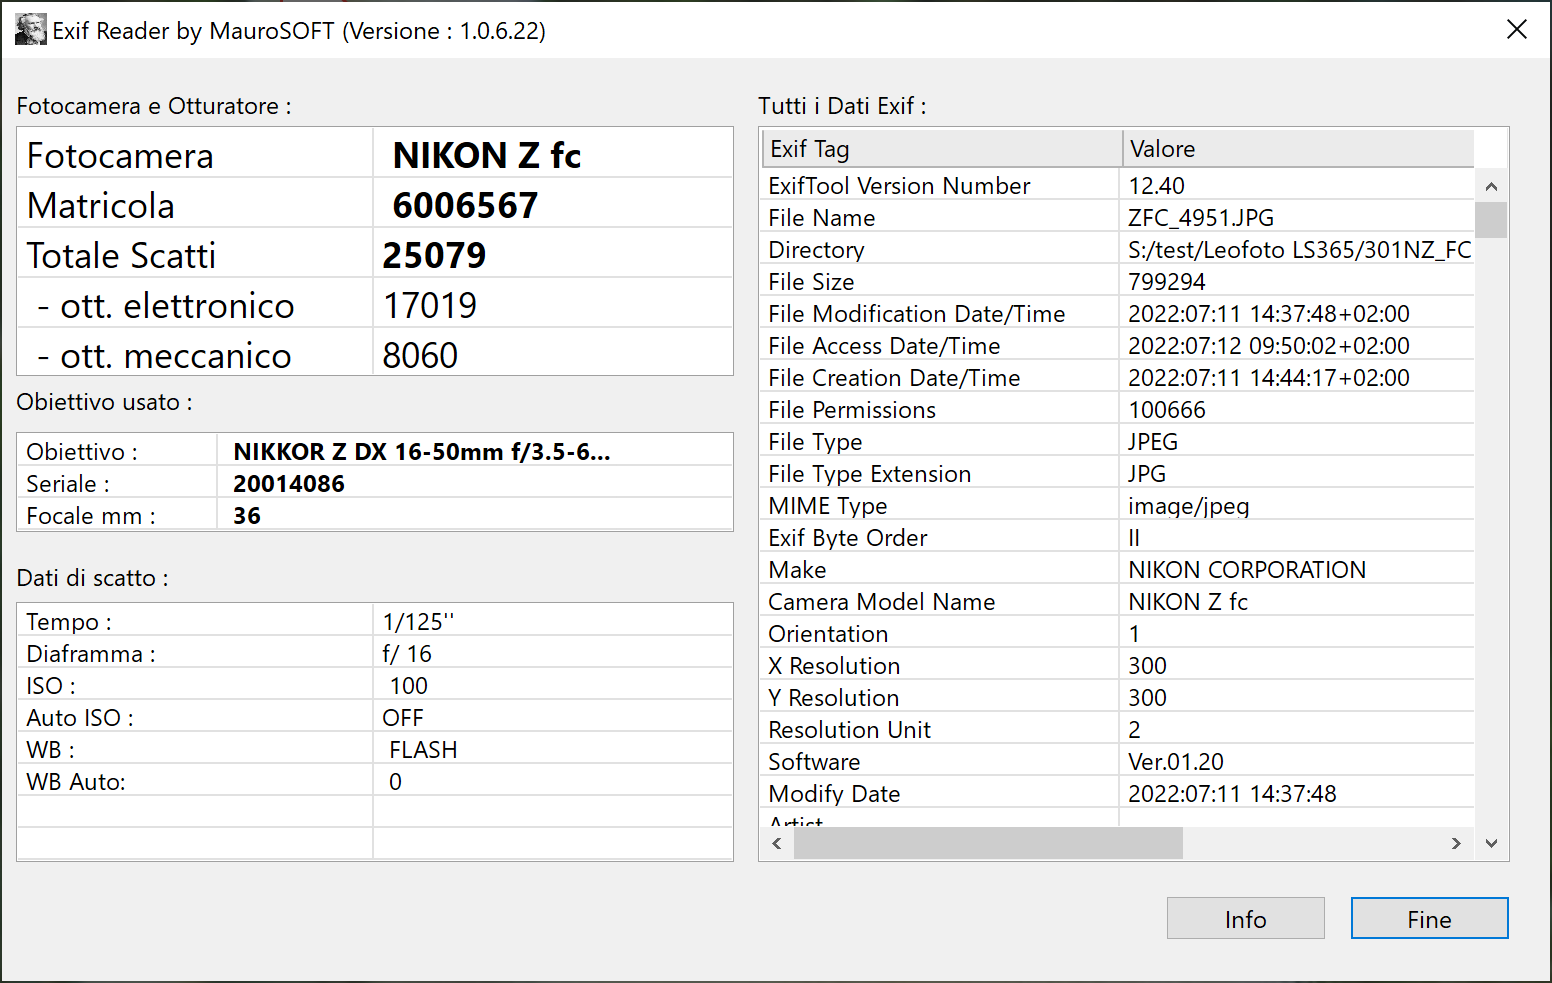Click the Fotocamera label cell

(195, 153)
